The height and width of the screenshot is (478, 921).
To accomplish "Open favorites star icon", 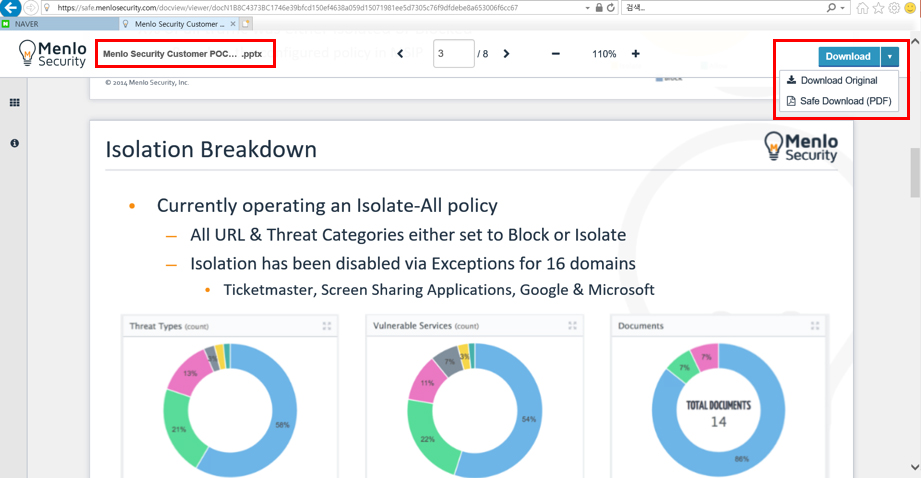I will tap(878, 8).
